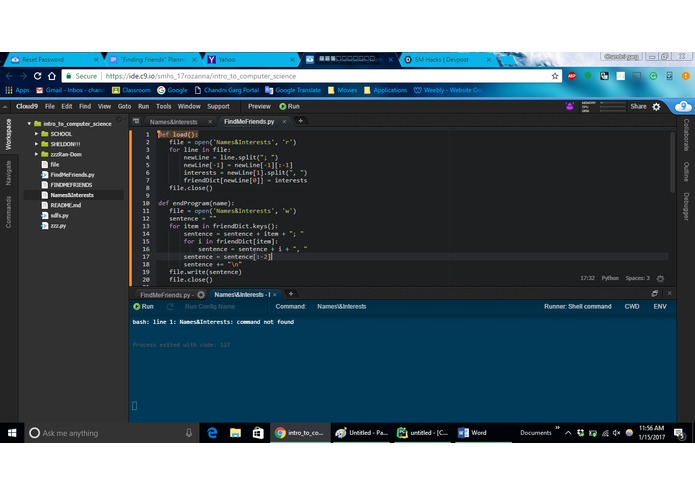Click the purple user avatar icon
The image size is (695, 494).
tap(570, 106)
